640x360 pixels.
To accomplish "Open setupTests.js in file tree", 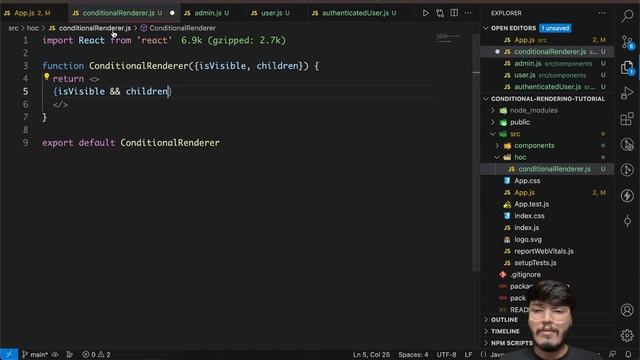I will click(x=547, y=263).
